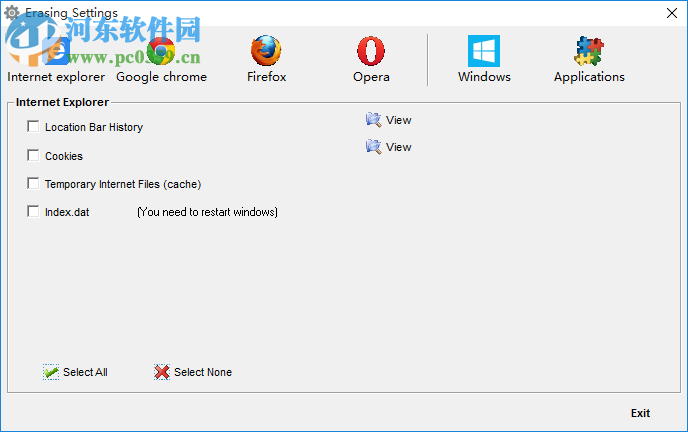View stored Cookies

click(388, 146)
